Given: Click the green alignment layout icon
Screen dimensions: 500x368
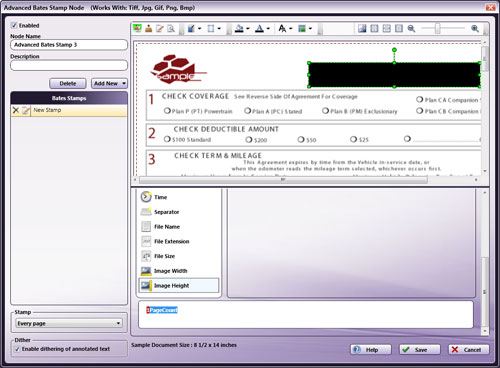Looking at the screenshot, I should [302, 28].
